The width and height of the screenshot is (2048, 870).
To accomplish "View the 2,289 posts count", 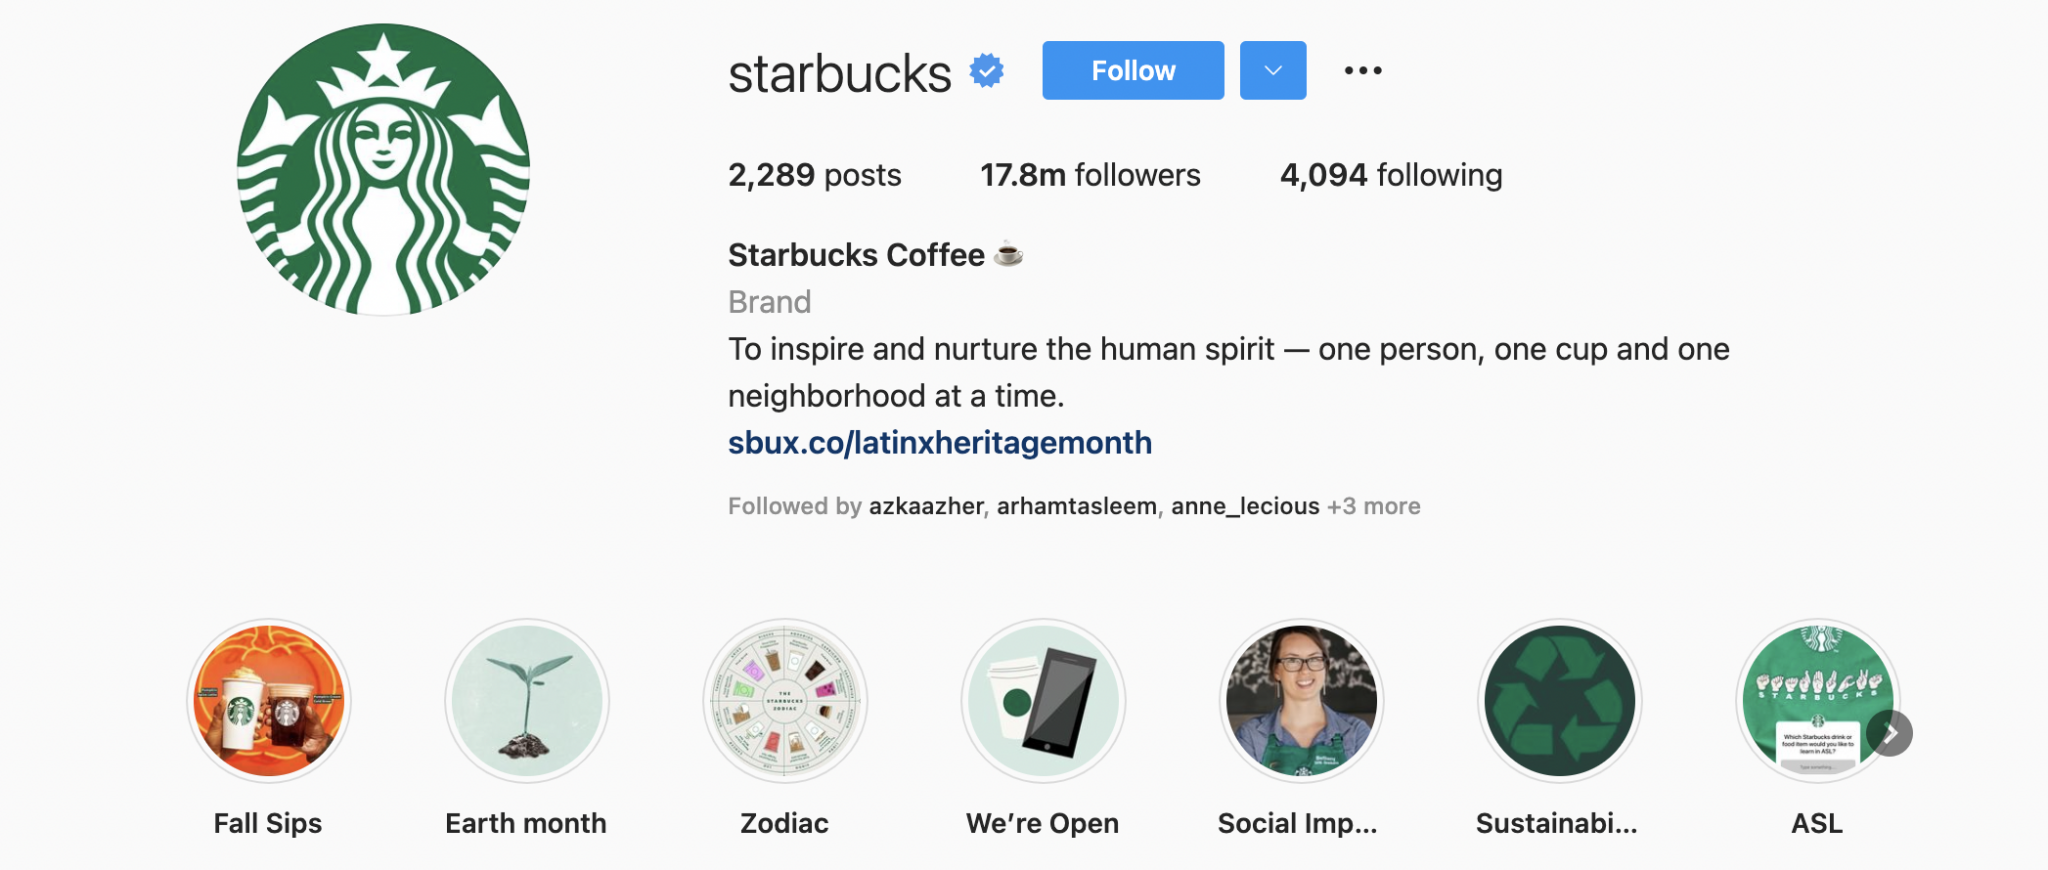I will [x=813, y=174].
